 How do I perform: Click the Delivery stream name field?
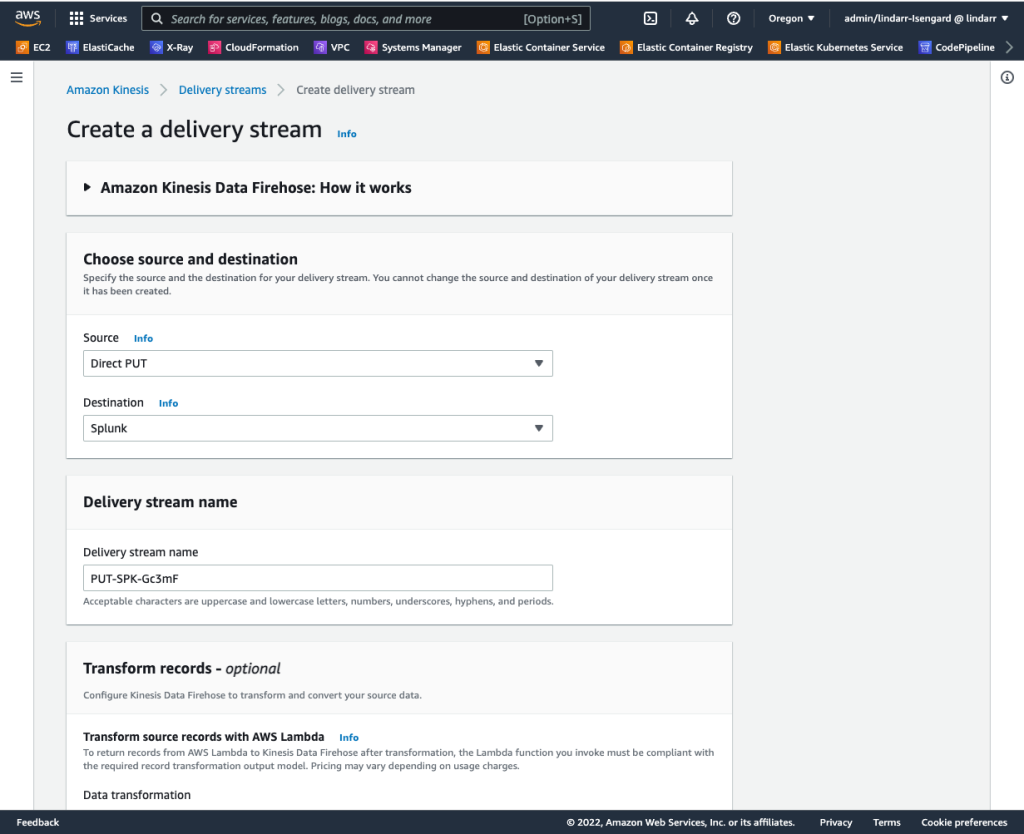point(317,578)
